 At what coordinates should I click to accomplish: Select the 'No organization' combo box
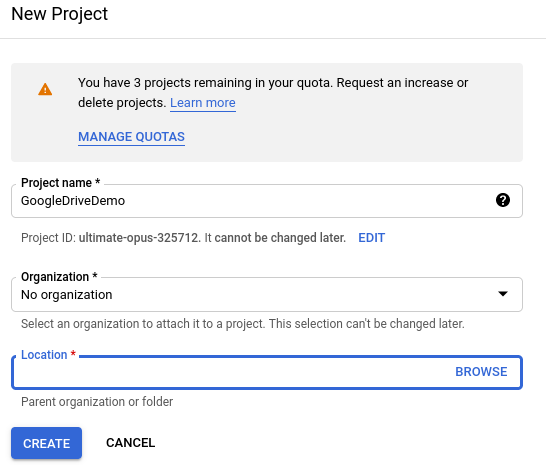coord(267,295)
